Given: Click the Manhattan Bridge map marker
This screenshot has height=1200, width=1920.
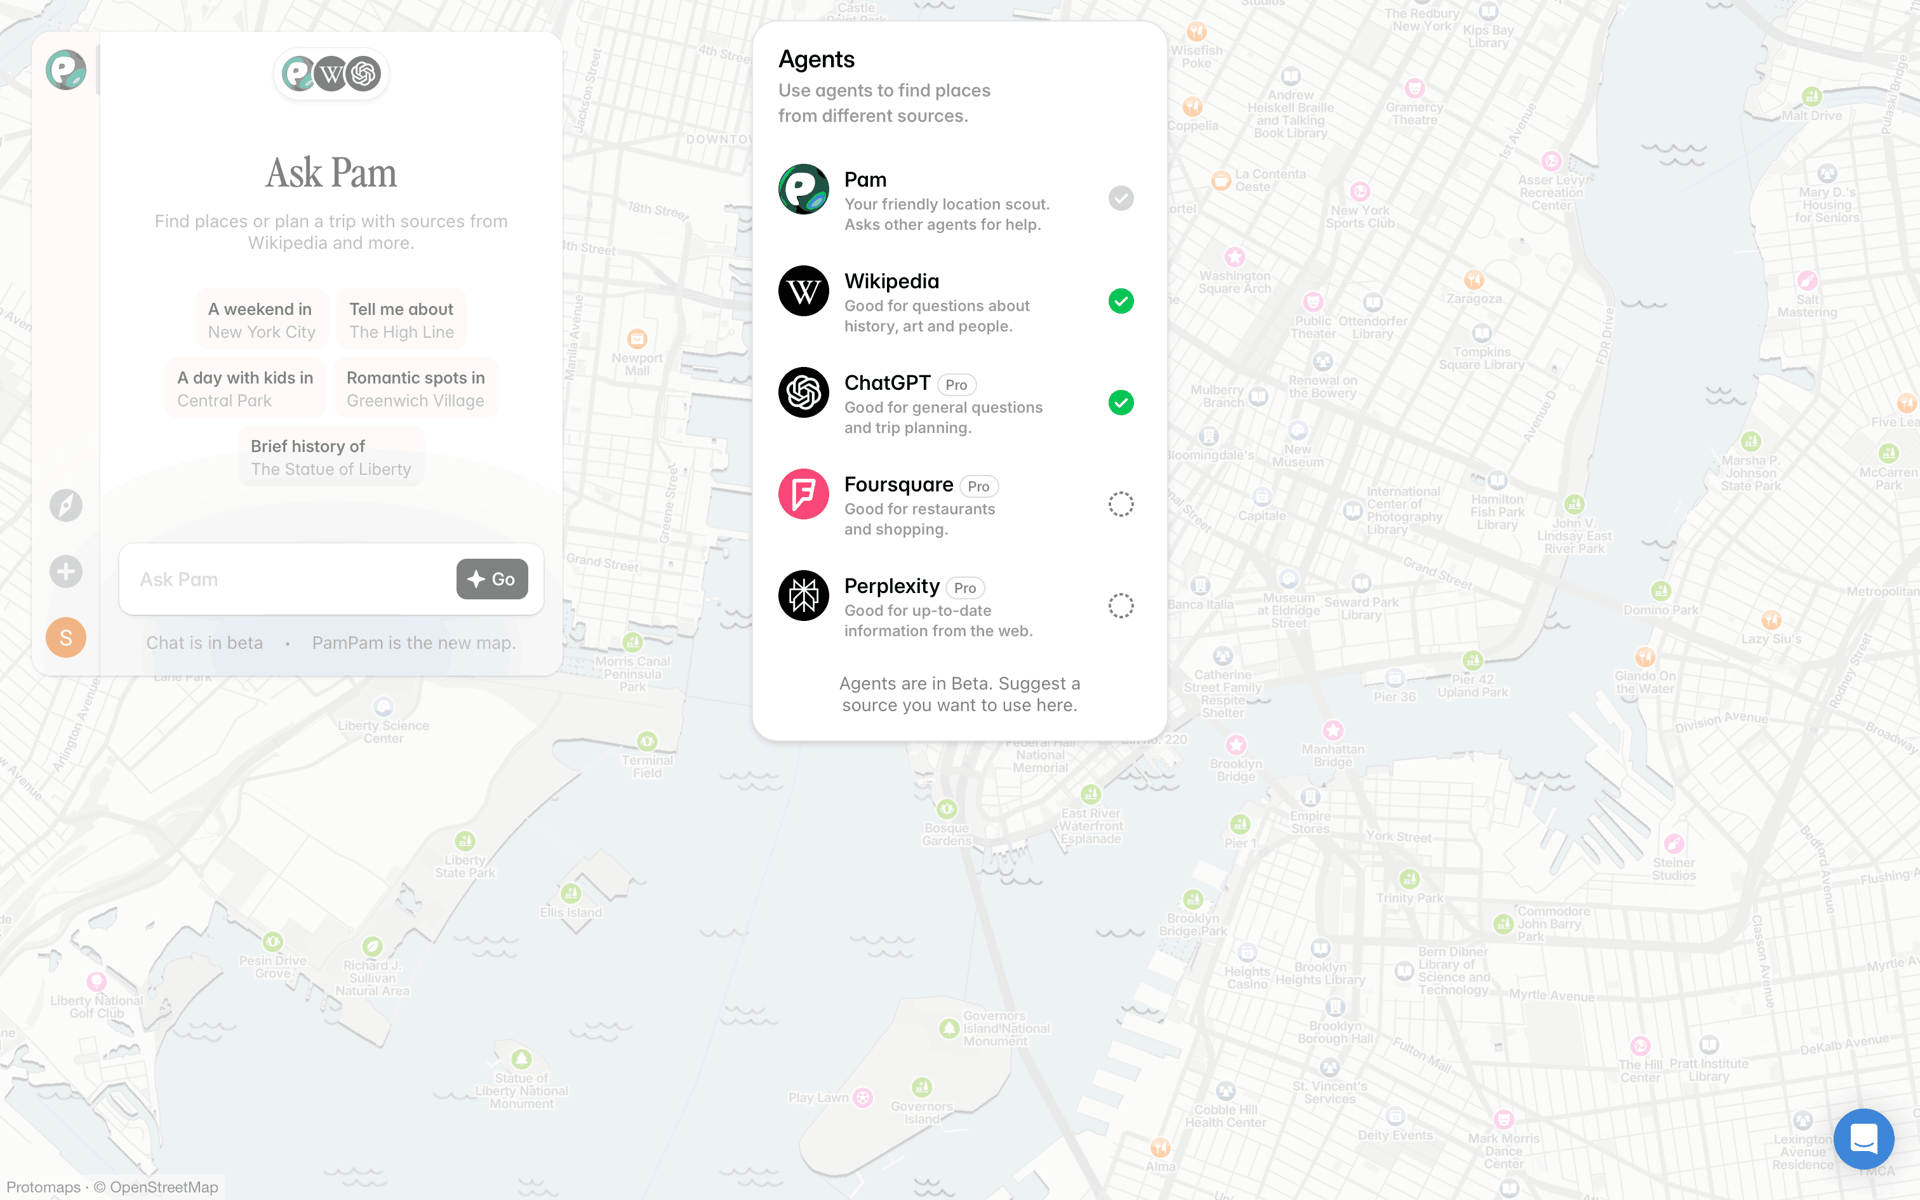Looking at the screenshot, I should [1333, 730].
